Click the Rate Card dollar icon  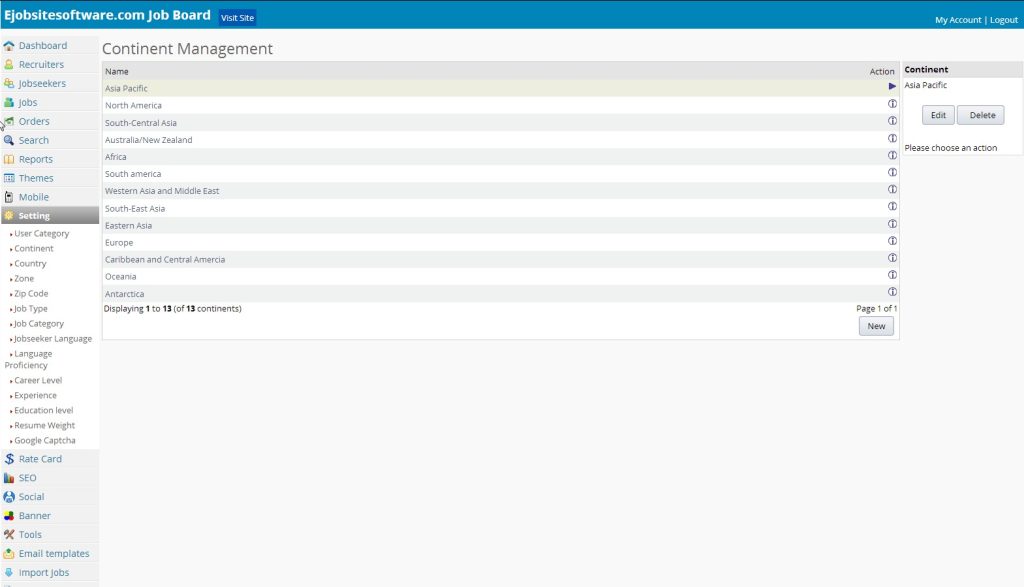(8, 459)
